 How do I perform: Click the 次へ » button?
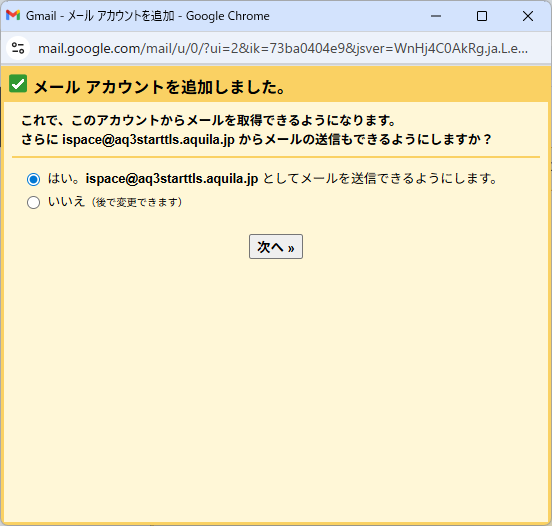[x=276, y=246]
